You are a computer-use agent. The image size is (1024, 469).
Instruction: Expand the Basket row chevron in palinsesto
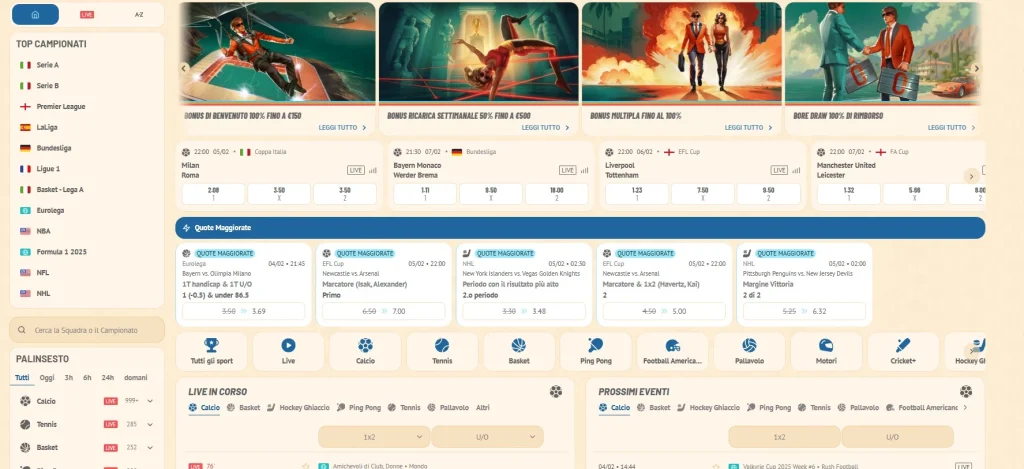pos(150,447)
